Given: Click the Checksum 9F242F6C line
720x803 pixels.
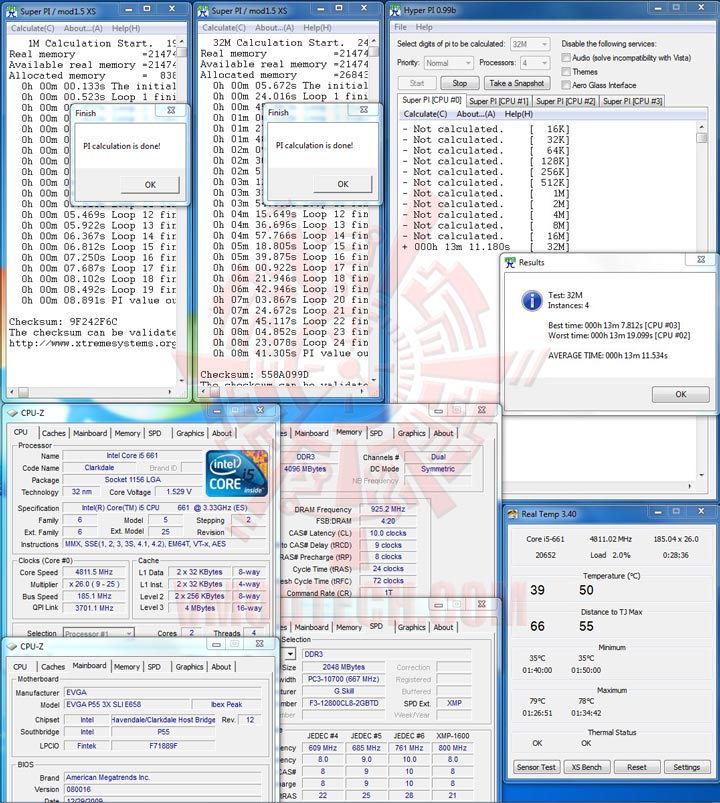Looking at the screenshot, I should (x=63, y=322).
